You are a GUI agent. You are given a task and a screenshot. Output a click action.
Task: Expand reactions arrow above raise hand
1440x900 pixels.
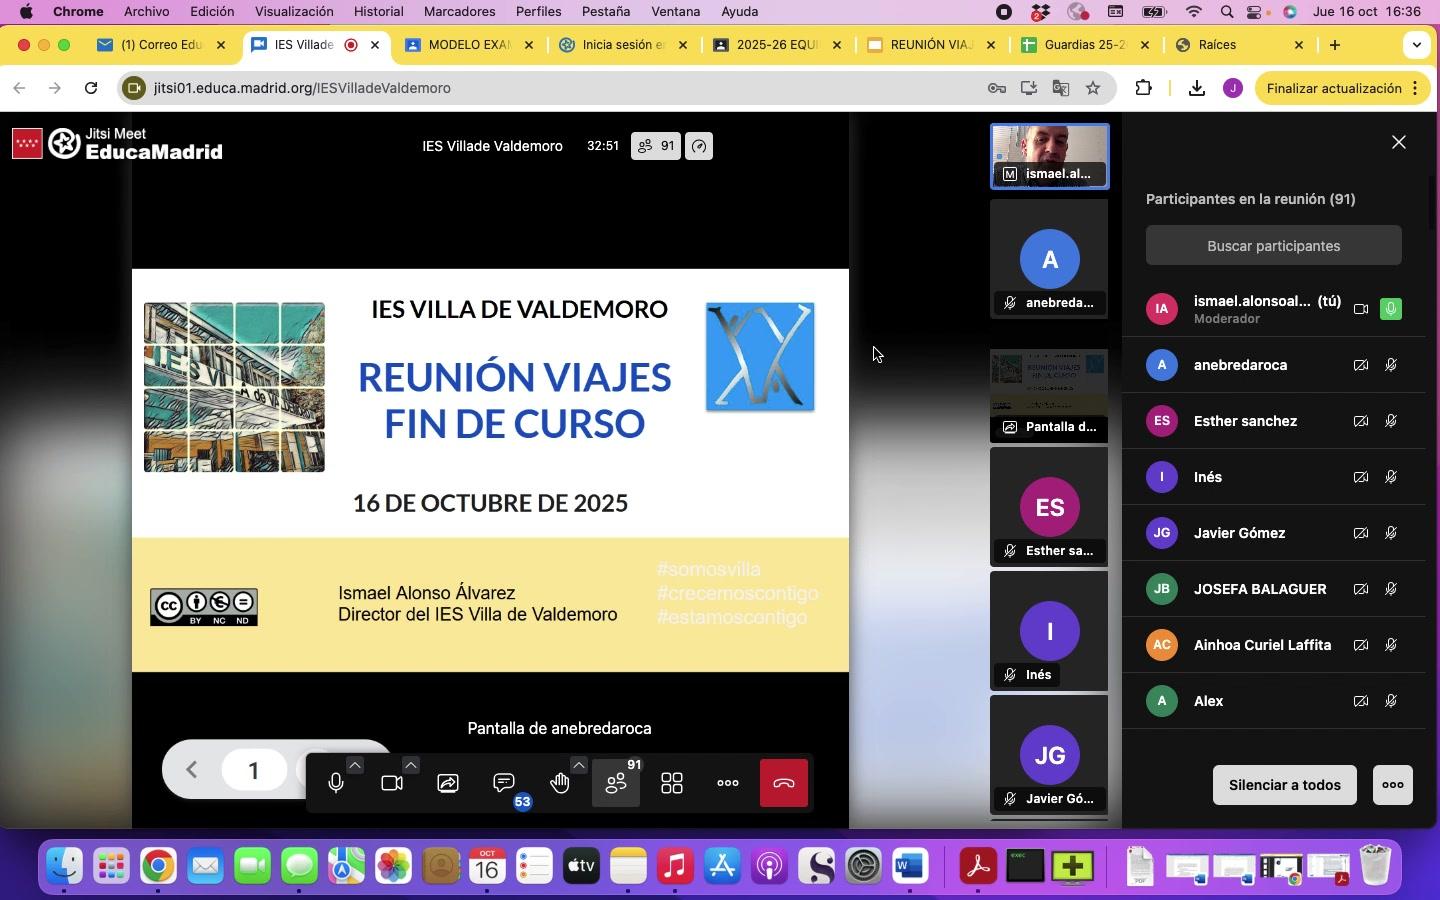coord(579,765)
